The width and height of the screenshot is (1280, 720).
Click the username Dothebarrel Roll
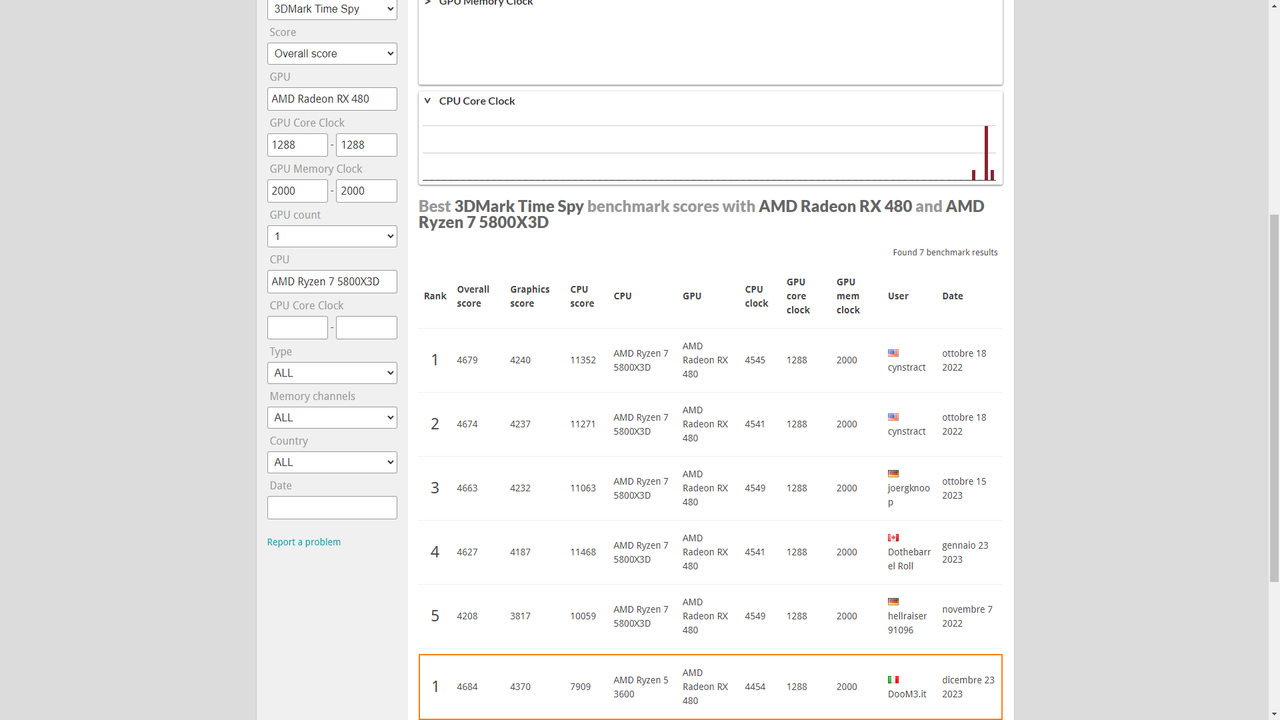click(909, 559)
